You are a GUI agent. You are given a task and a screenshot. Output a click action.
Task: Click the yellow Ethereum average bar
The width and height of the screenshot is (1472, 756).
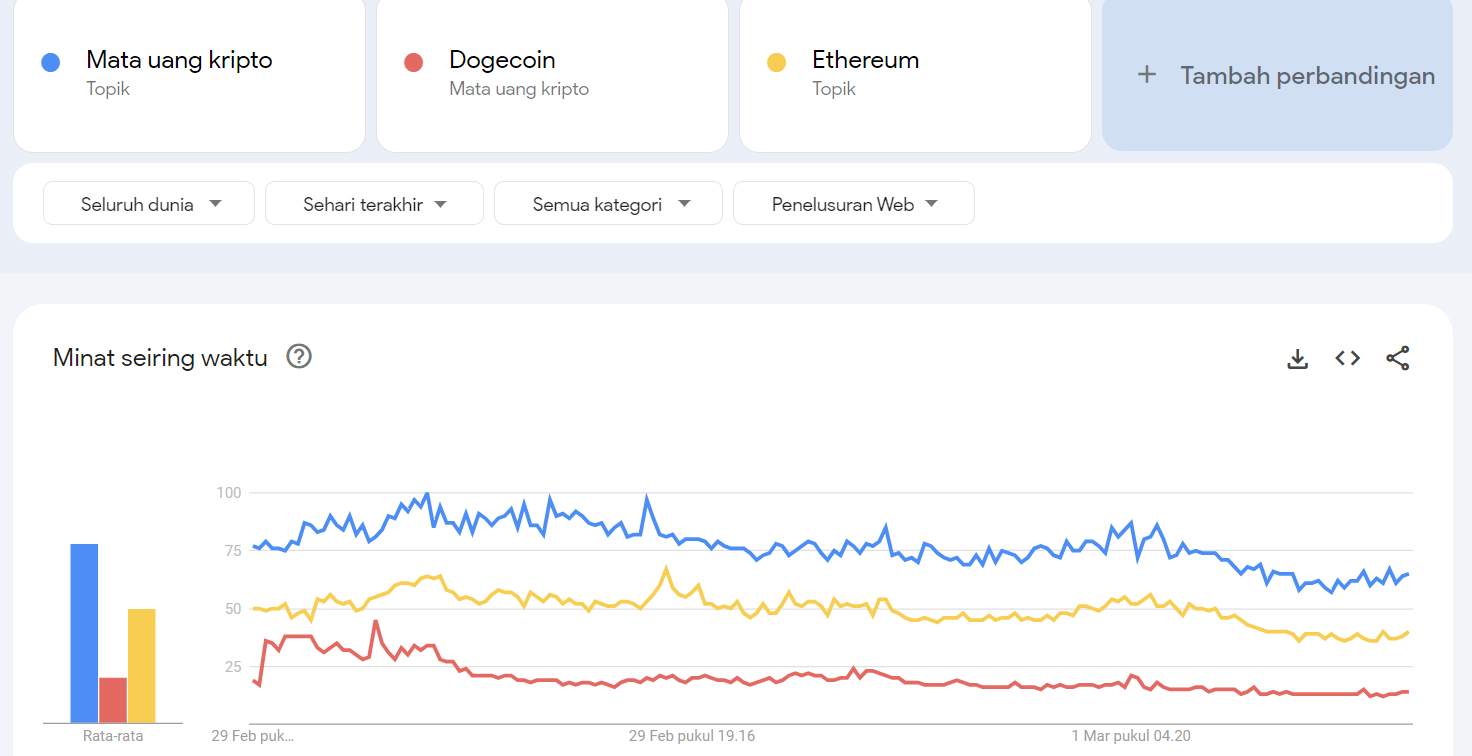(x=142, y=665)
